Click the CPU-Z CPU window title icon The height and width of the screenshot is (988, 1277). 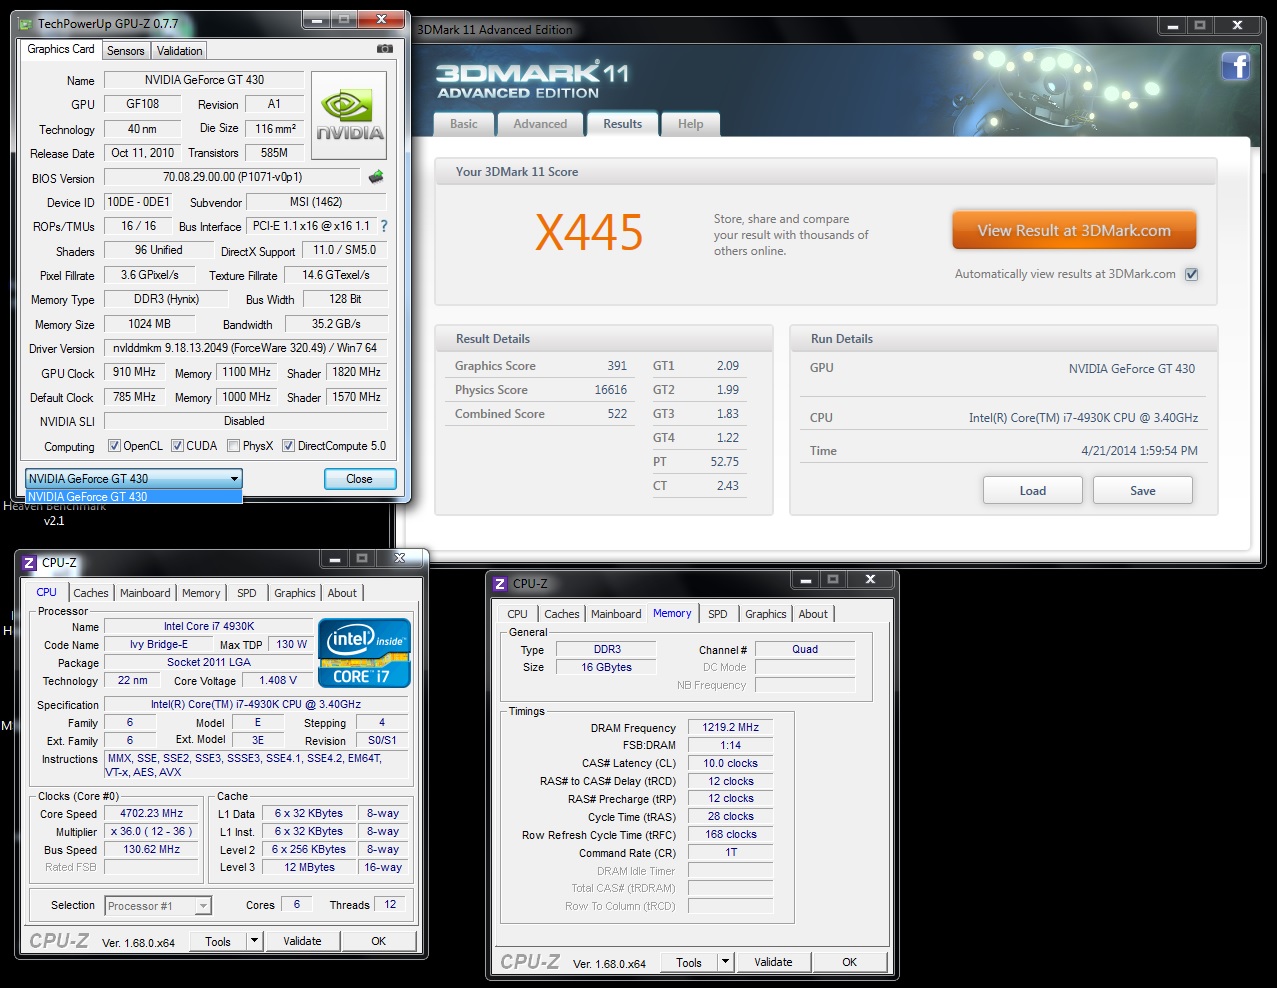click(x=29, y=562)
